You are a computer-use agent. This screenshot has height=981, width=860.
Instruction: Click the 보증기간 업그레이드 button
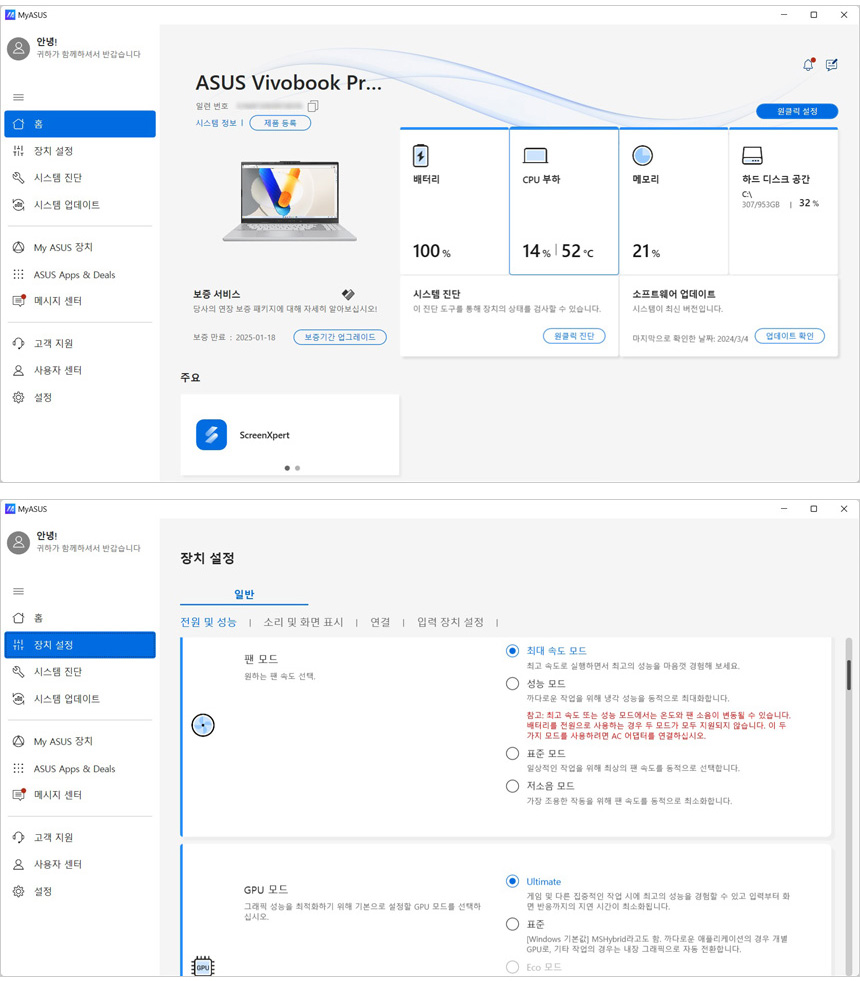coord(340,337)
